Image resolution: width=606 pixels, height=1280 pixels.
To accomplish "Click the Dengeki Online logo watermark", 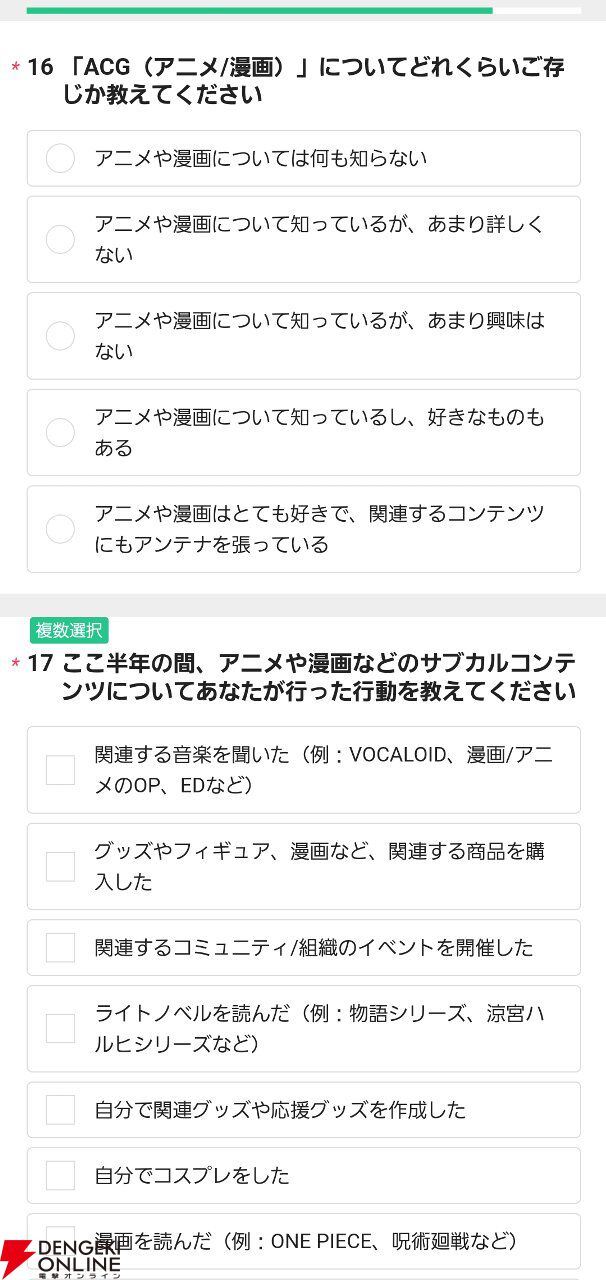I will (x=61, y=1257).
